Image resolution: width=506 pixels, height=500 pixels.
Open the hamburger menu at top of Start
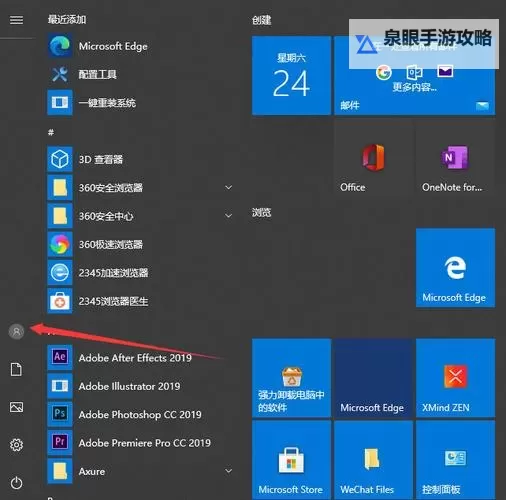coord(16,20)
